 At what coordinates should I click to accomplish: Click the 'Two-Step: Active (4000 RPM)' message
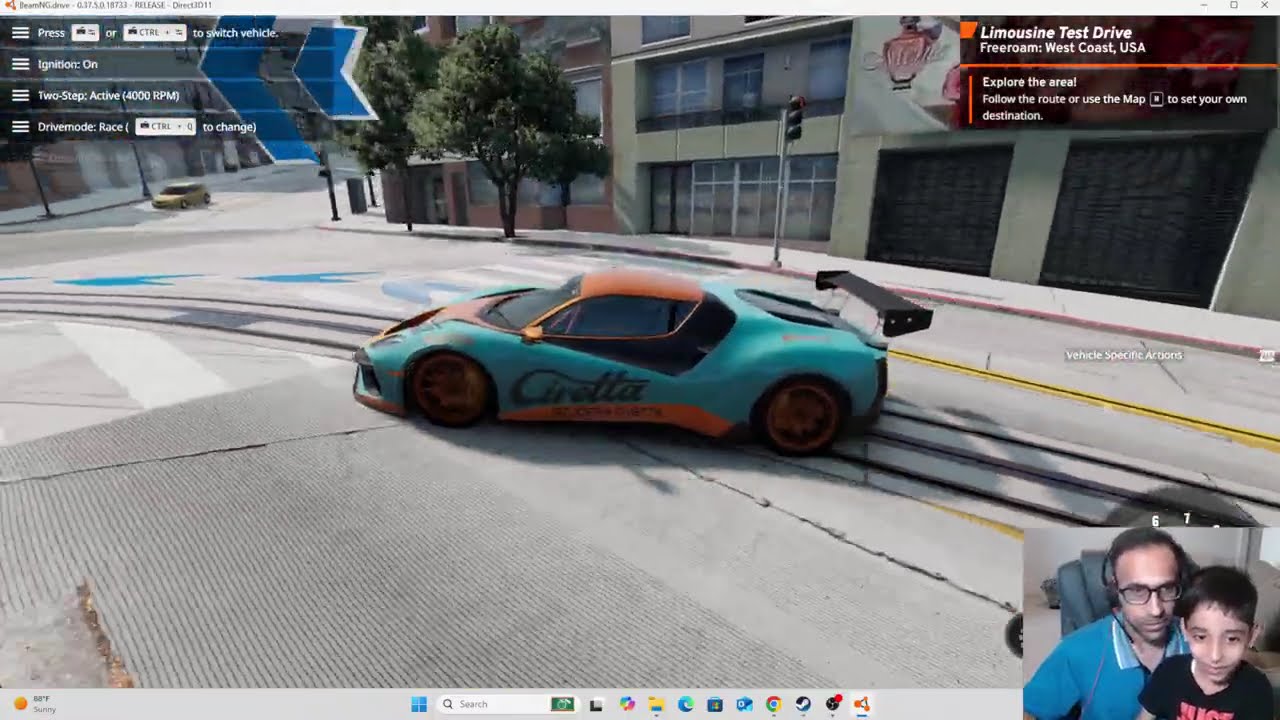(x=108, y=96)
